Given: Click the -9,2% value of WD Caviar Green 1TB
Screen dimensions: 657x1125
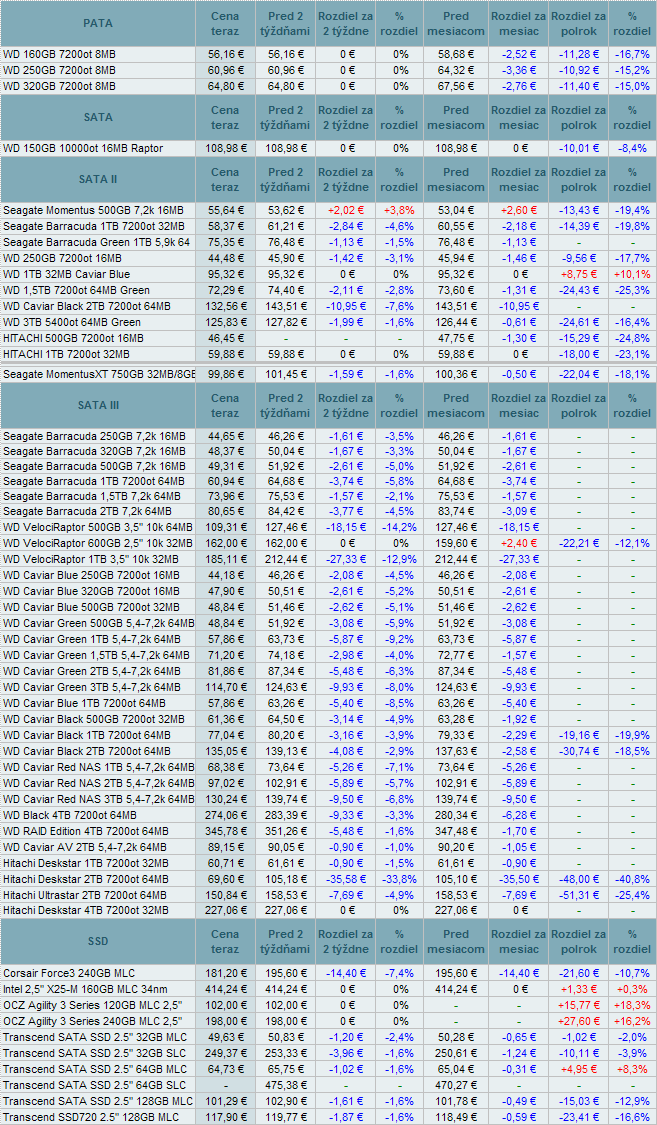Looking at the screenshot, I should 399,639.
